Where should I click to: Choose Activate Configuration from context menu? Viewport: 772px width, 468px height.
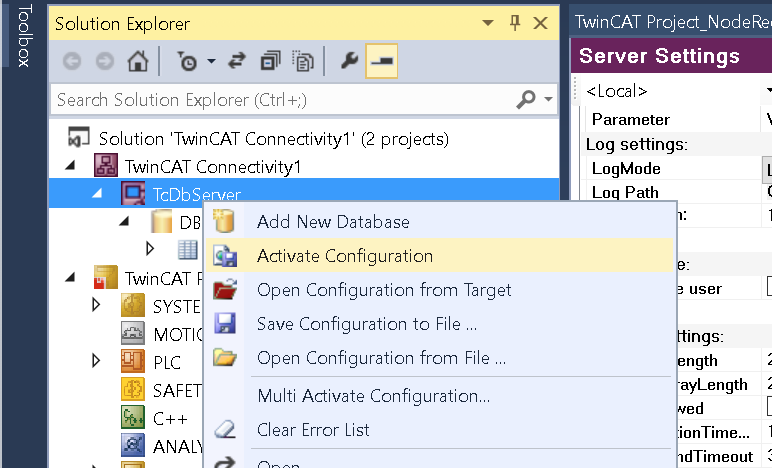[440, 256]
